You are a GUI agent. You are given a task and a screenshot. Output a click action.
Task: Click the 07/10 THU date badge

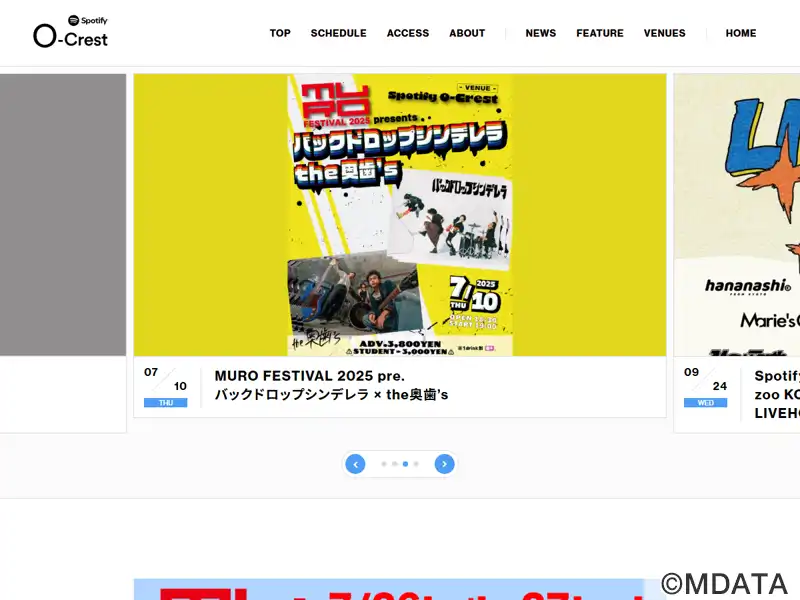pyautogui.click(x=166, y=387)
